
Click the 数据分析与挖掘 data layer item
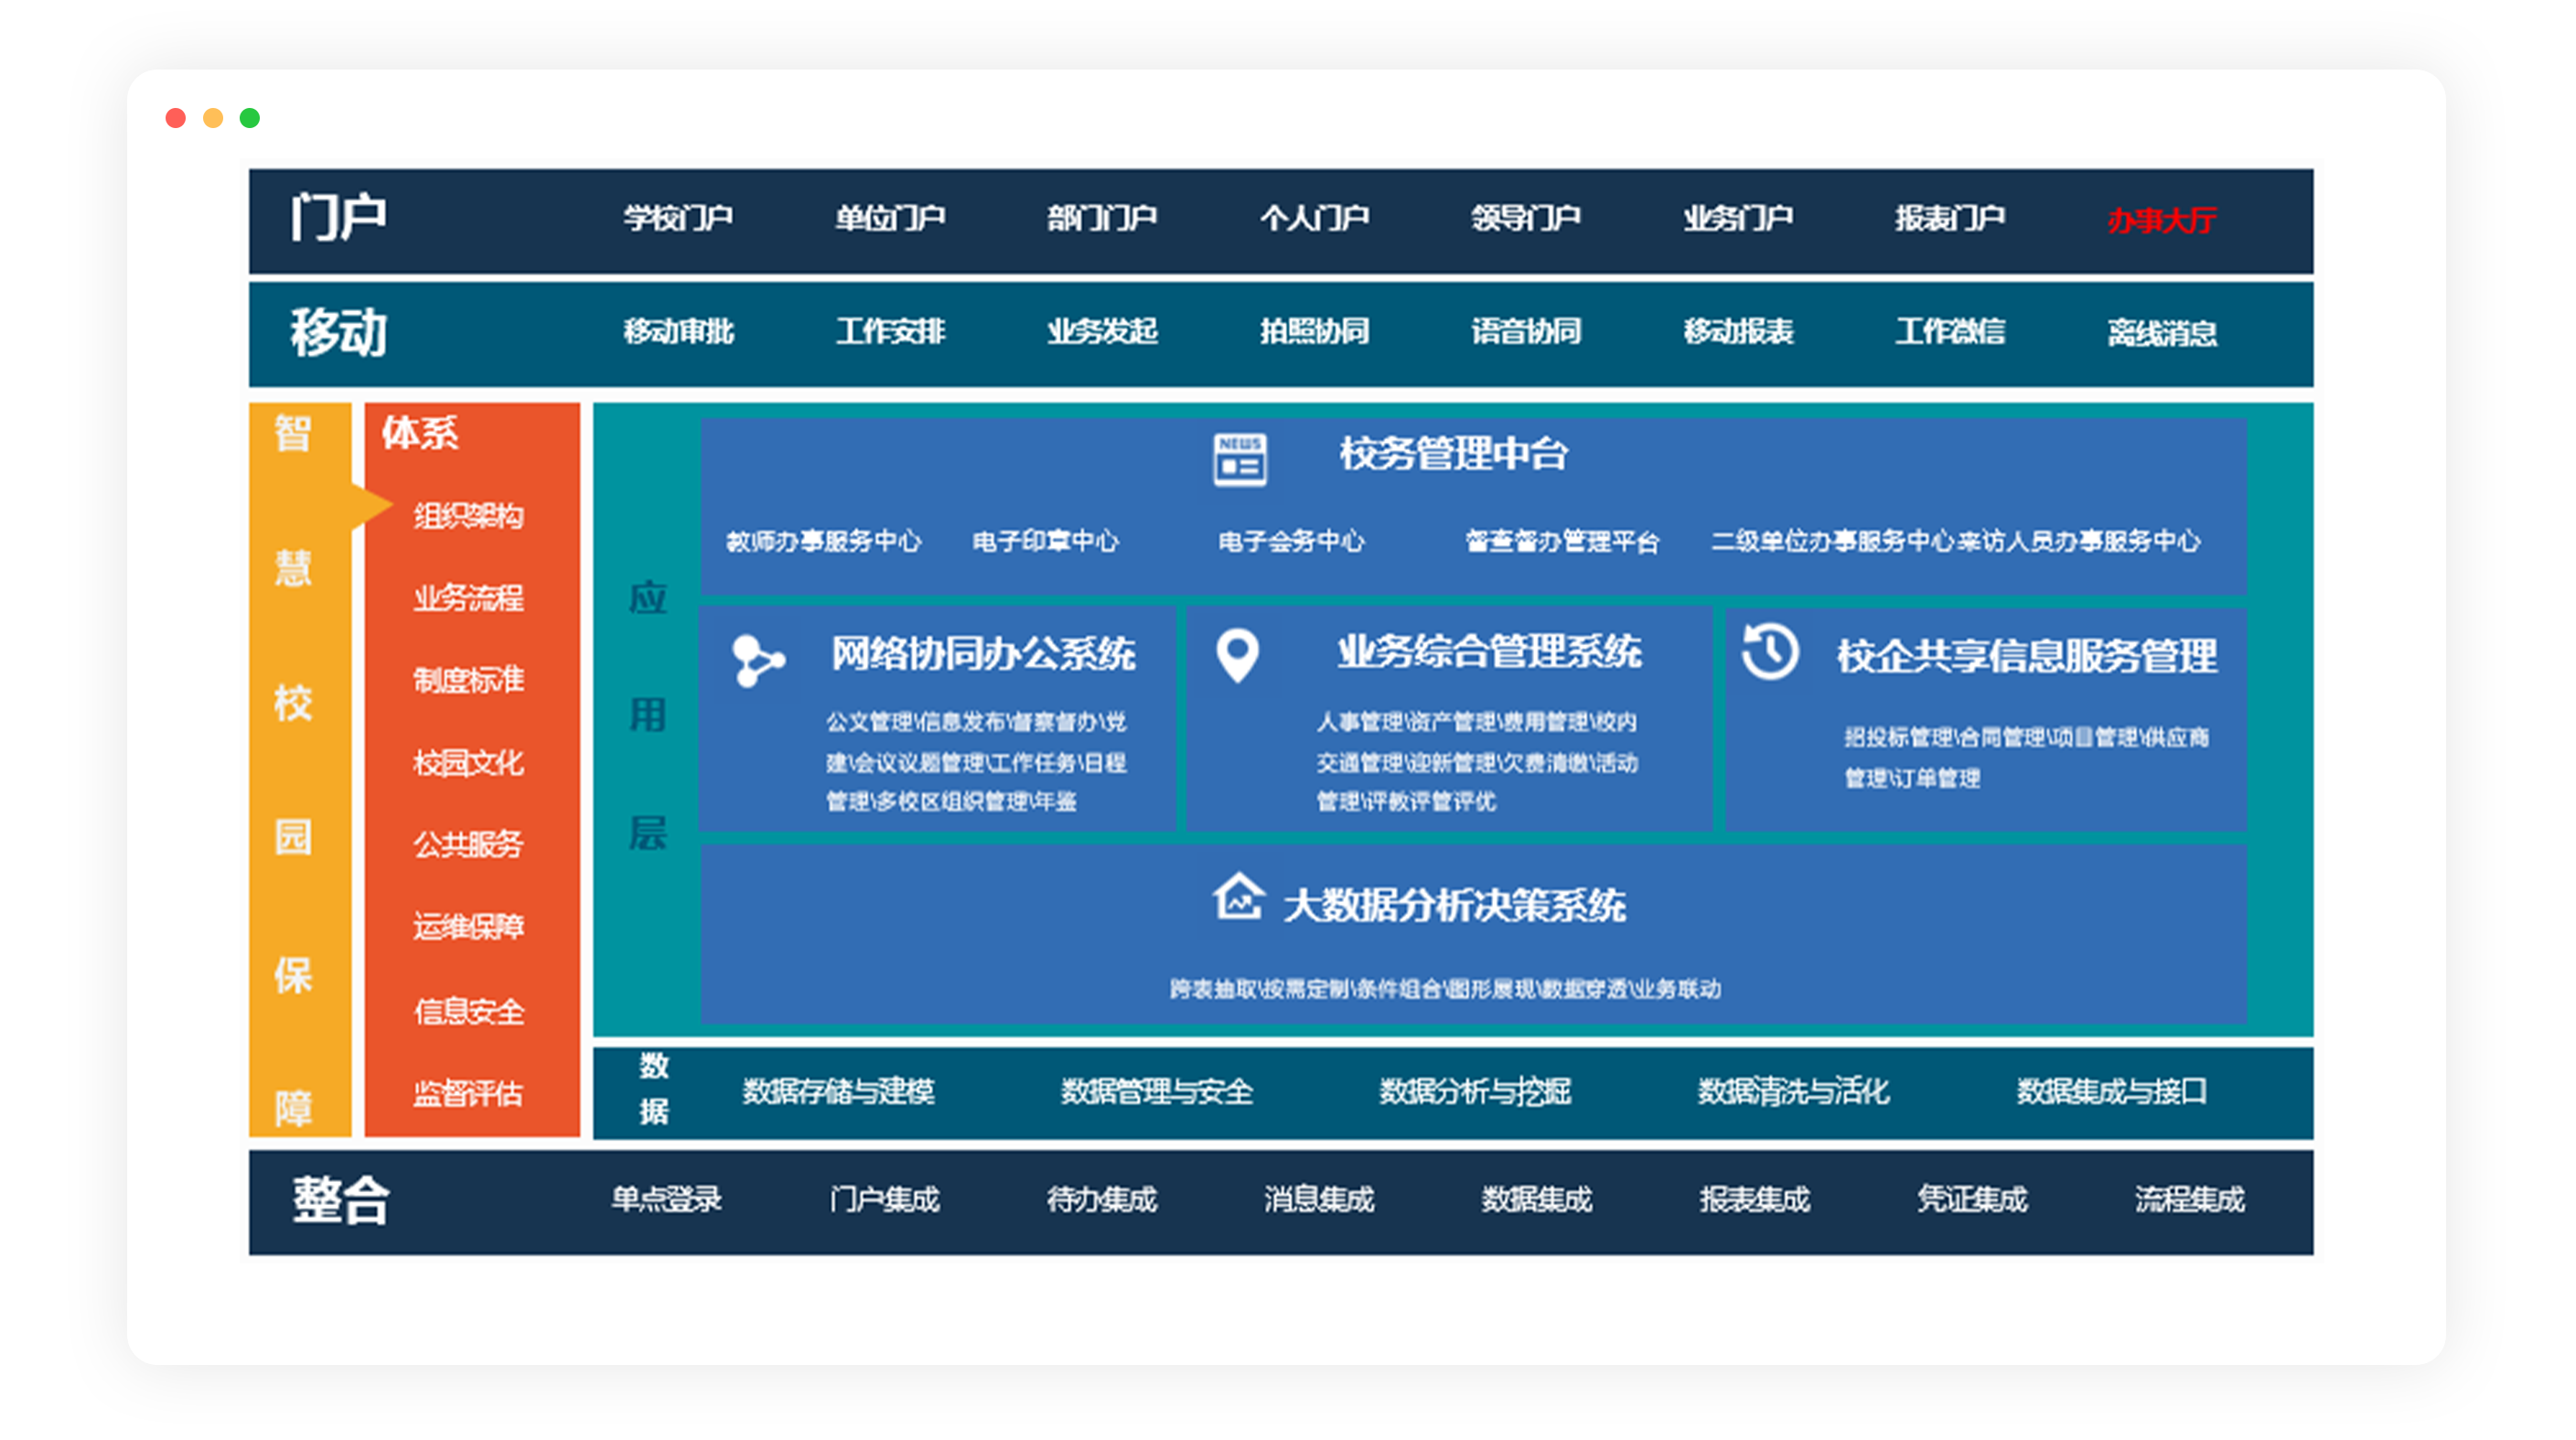point(1474,1093)
